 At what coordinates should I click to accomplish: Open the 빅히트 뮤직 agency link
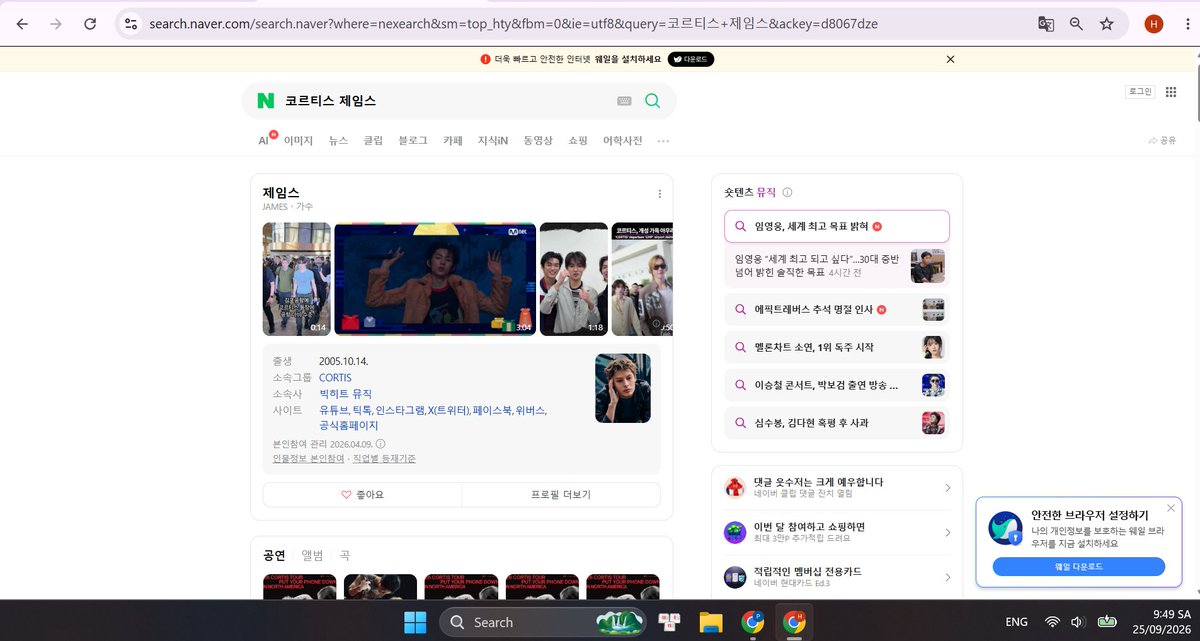(345, 394)
